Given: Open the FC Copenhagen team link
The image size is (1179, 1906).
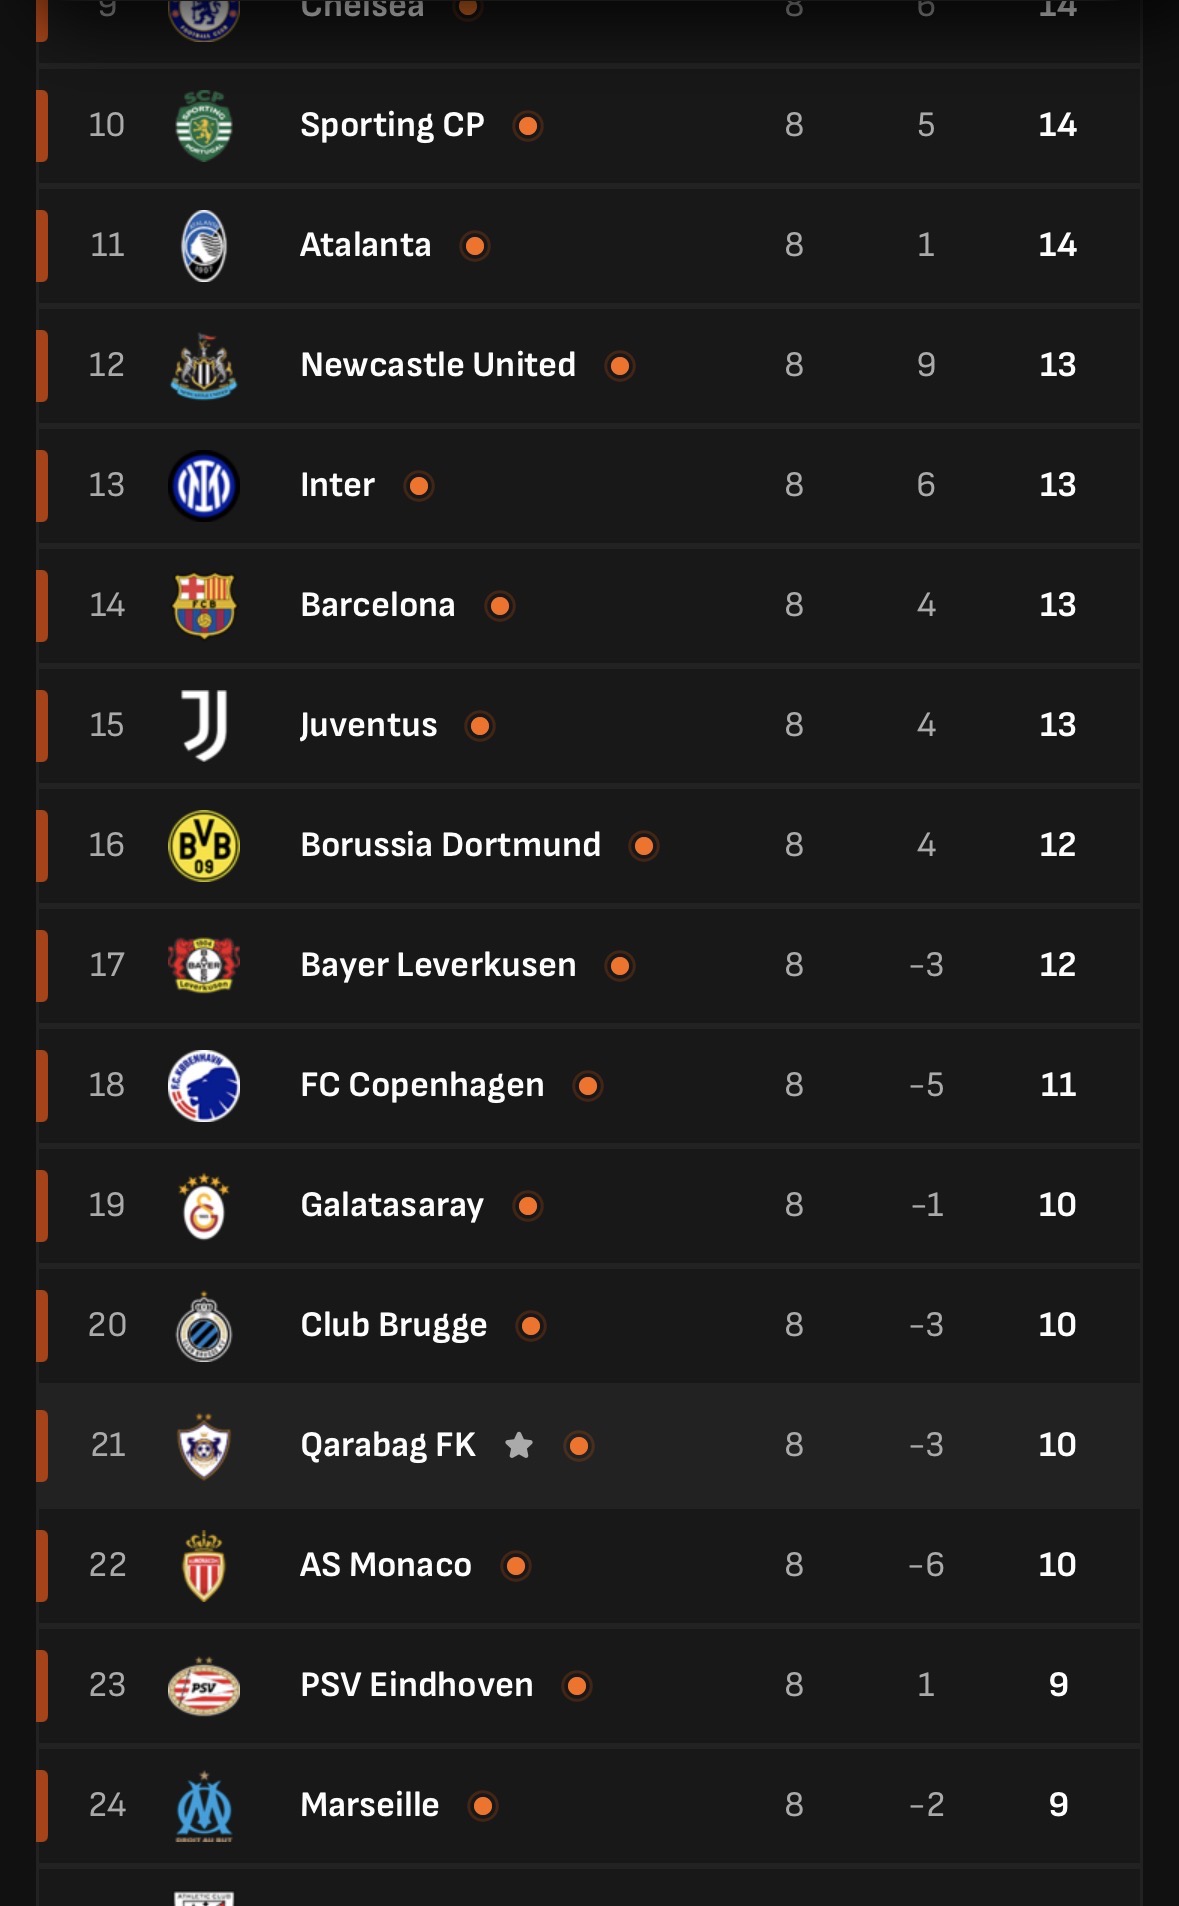Looking at the screenshot, I should [422, 1085].
